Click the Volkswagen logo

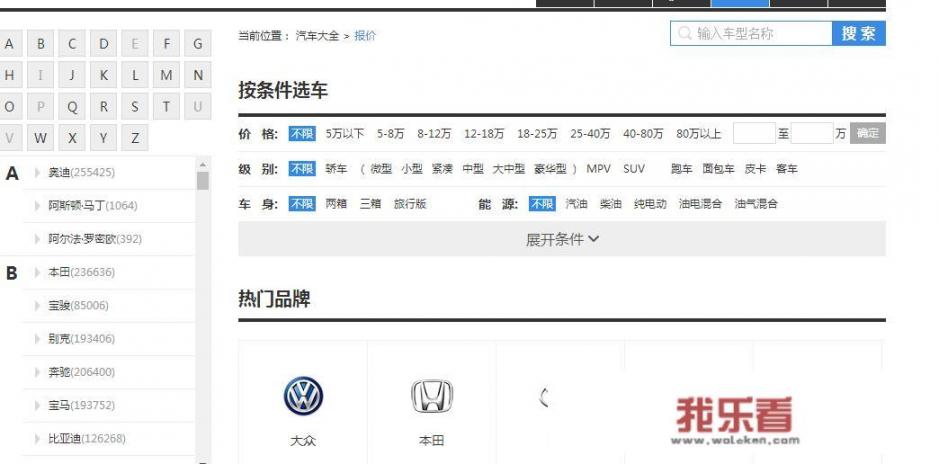303,396
